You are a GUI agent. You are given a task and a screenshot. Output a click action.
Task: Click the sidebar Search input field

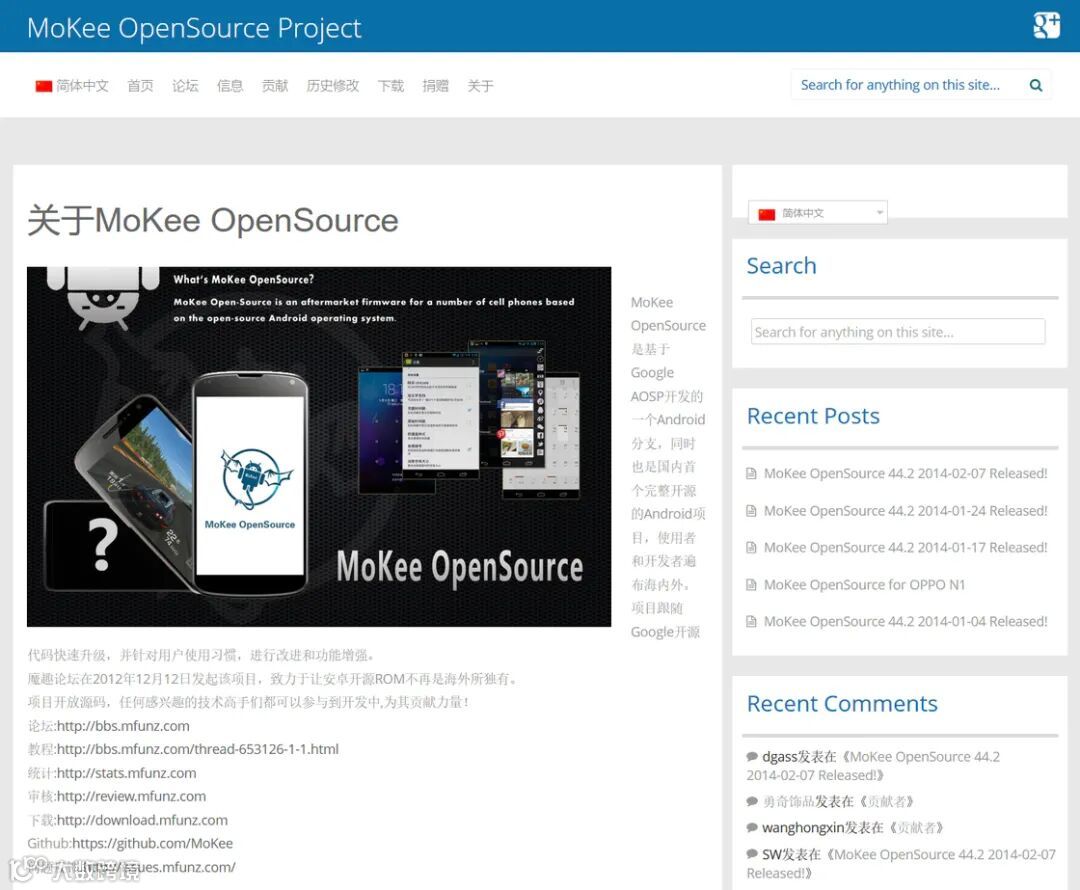click(x=897, y=332)
